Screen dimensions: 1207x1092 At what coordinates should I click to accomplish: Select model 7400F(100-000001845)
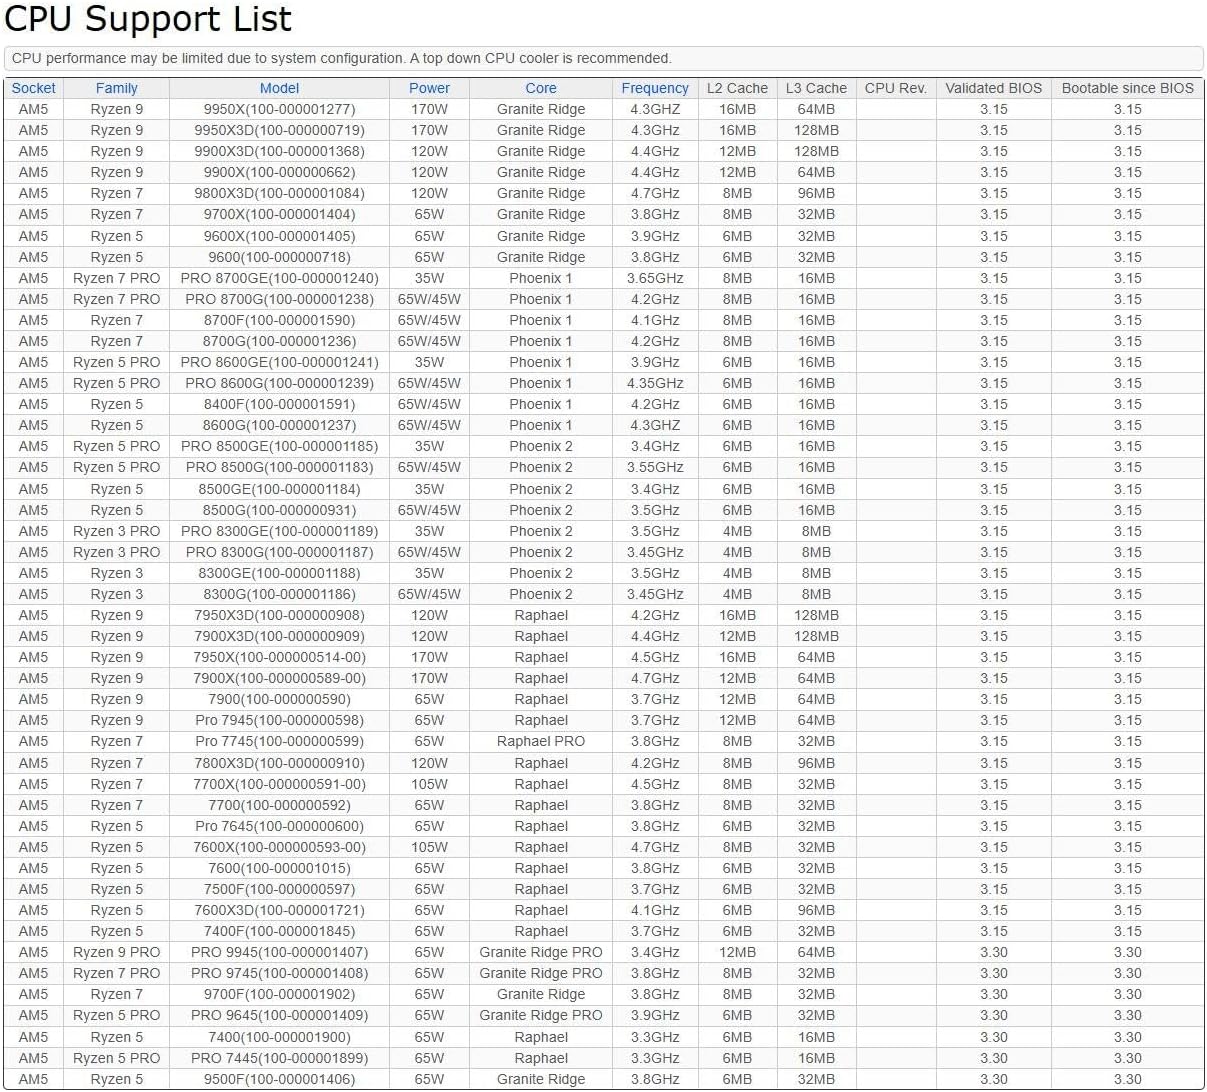point(279,931)
